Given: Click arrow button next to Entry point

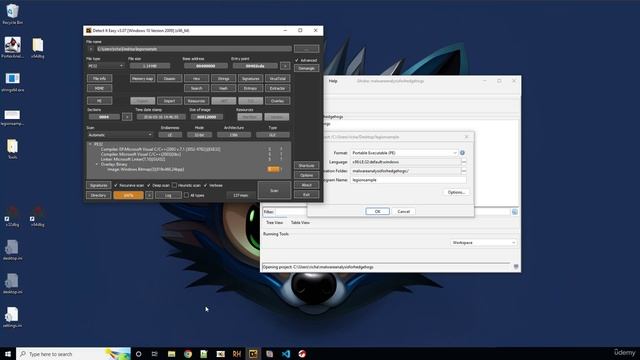Looking at the screenshot, I should [x=285, y=66].
